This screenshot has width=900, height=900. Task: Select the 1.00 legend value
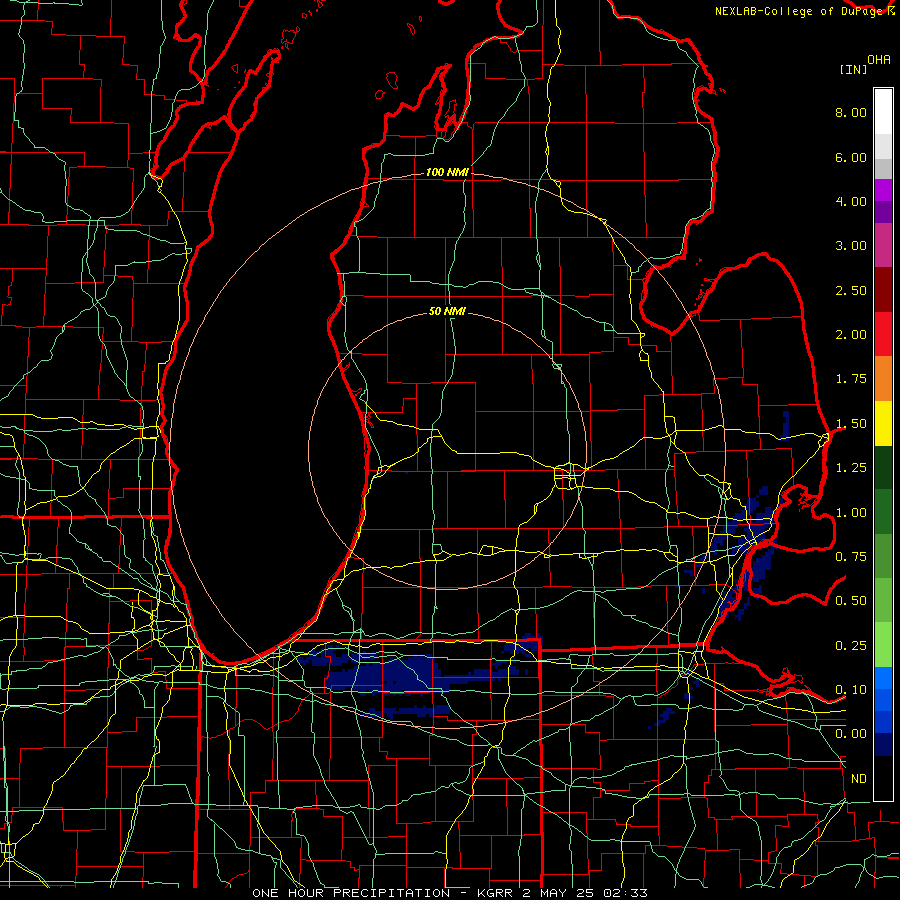851,513
